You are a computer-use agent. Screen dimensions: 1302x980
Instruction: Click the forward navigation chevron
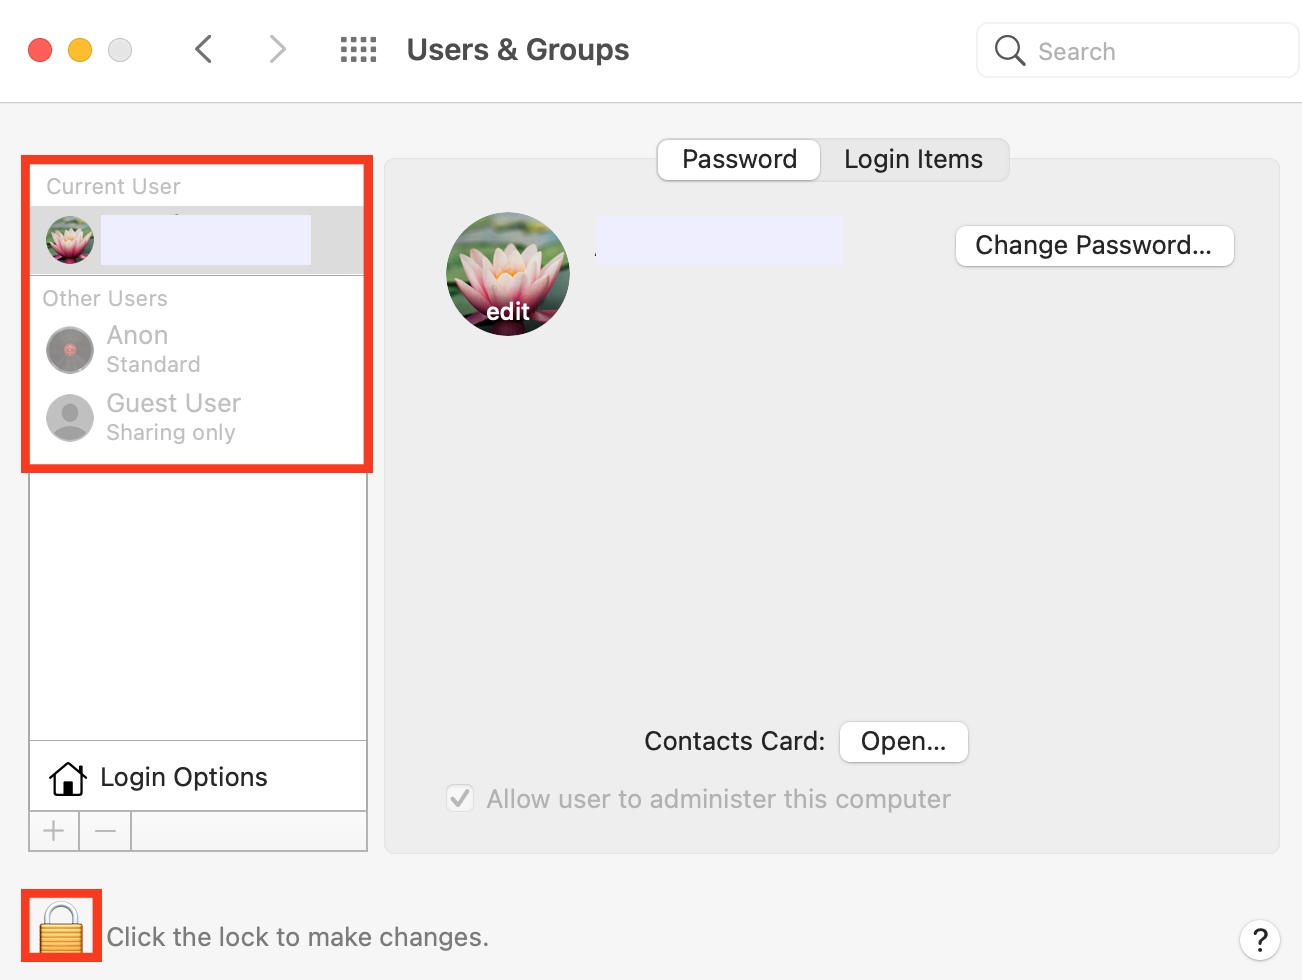pyautogui.click(x=277, y=49)
